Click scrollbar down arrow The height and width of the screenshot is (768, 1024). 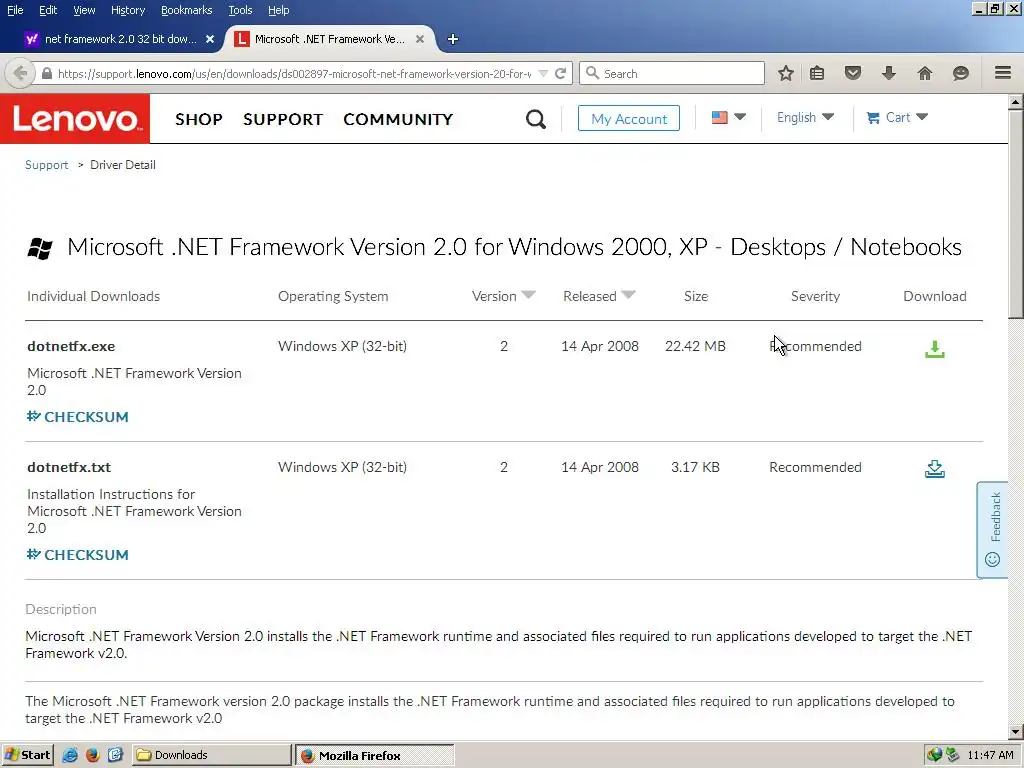[1016, 731]
